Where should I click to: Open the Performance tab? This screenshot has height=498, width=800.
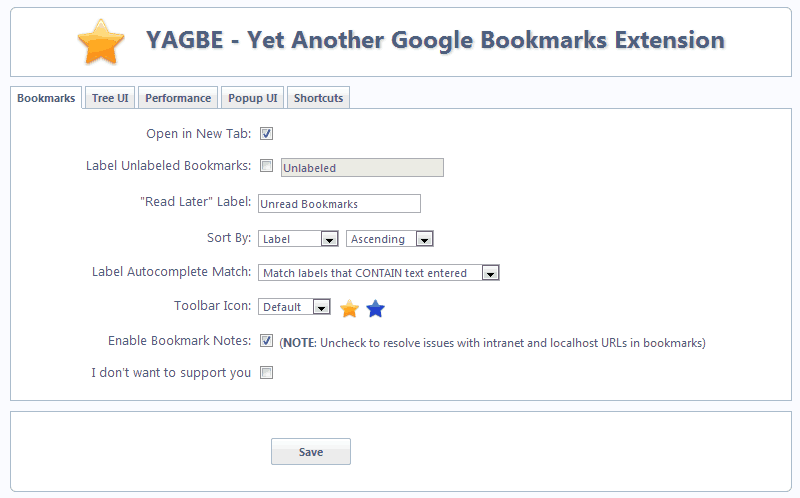tap(178, 98)
